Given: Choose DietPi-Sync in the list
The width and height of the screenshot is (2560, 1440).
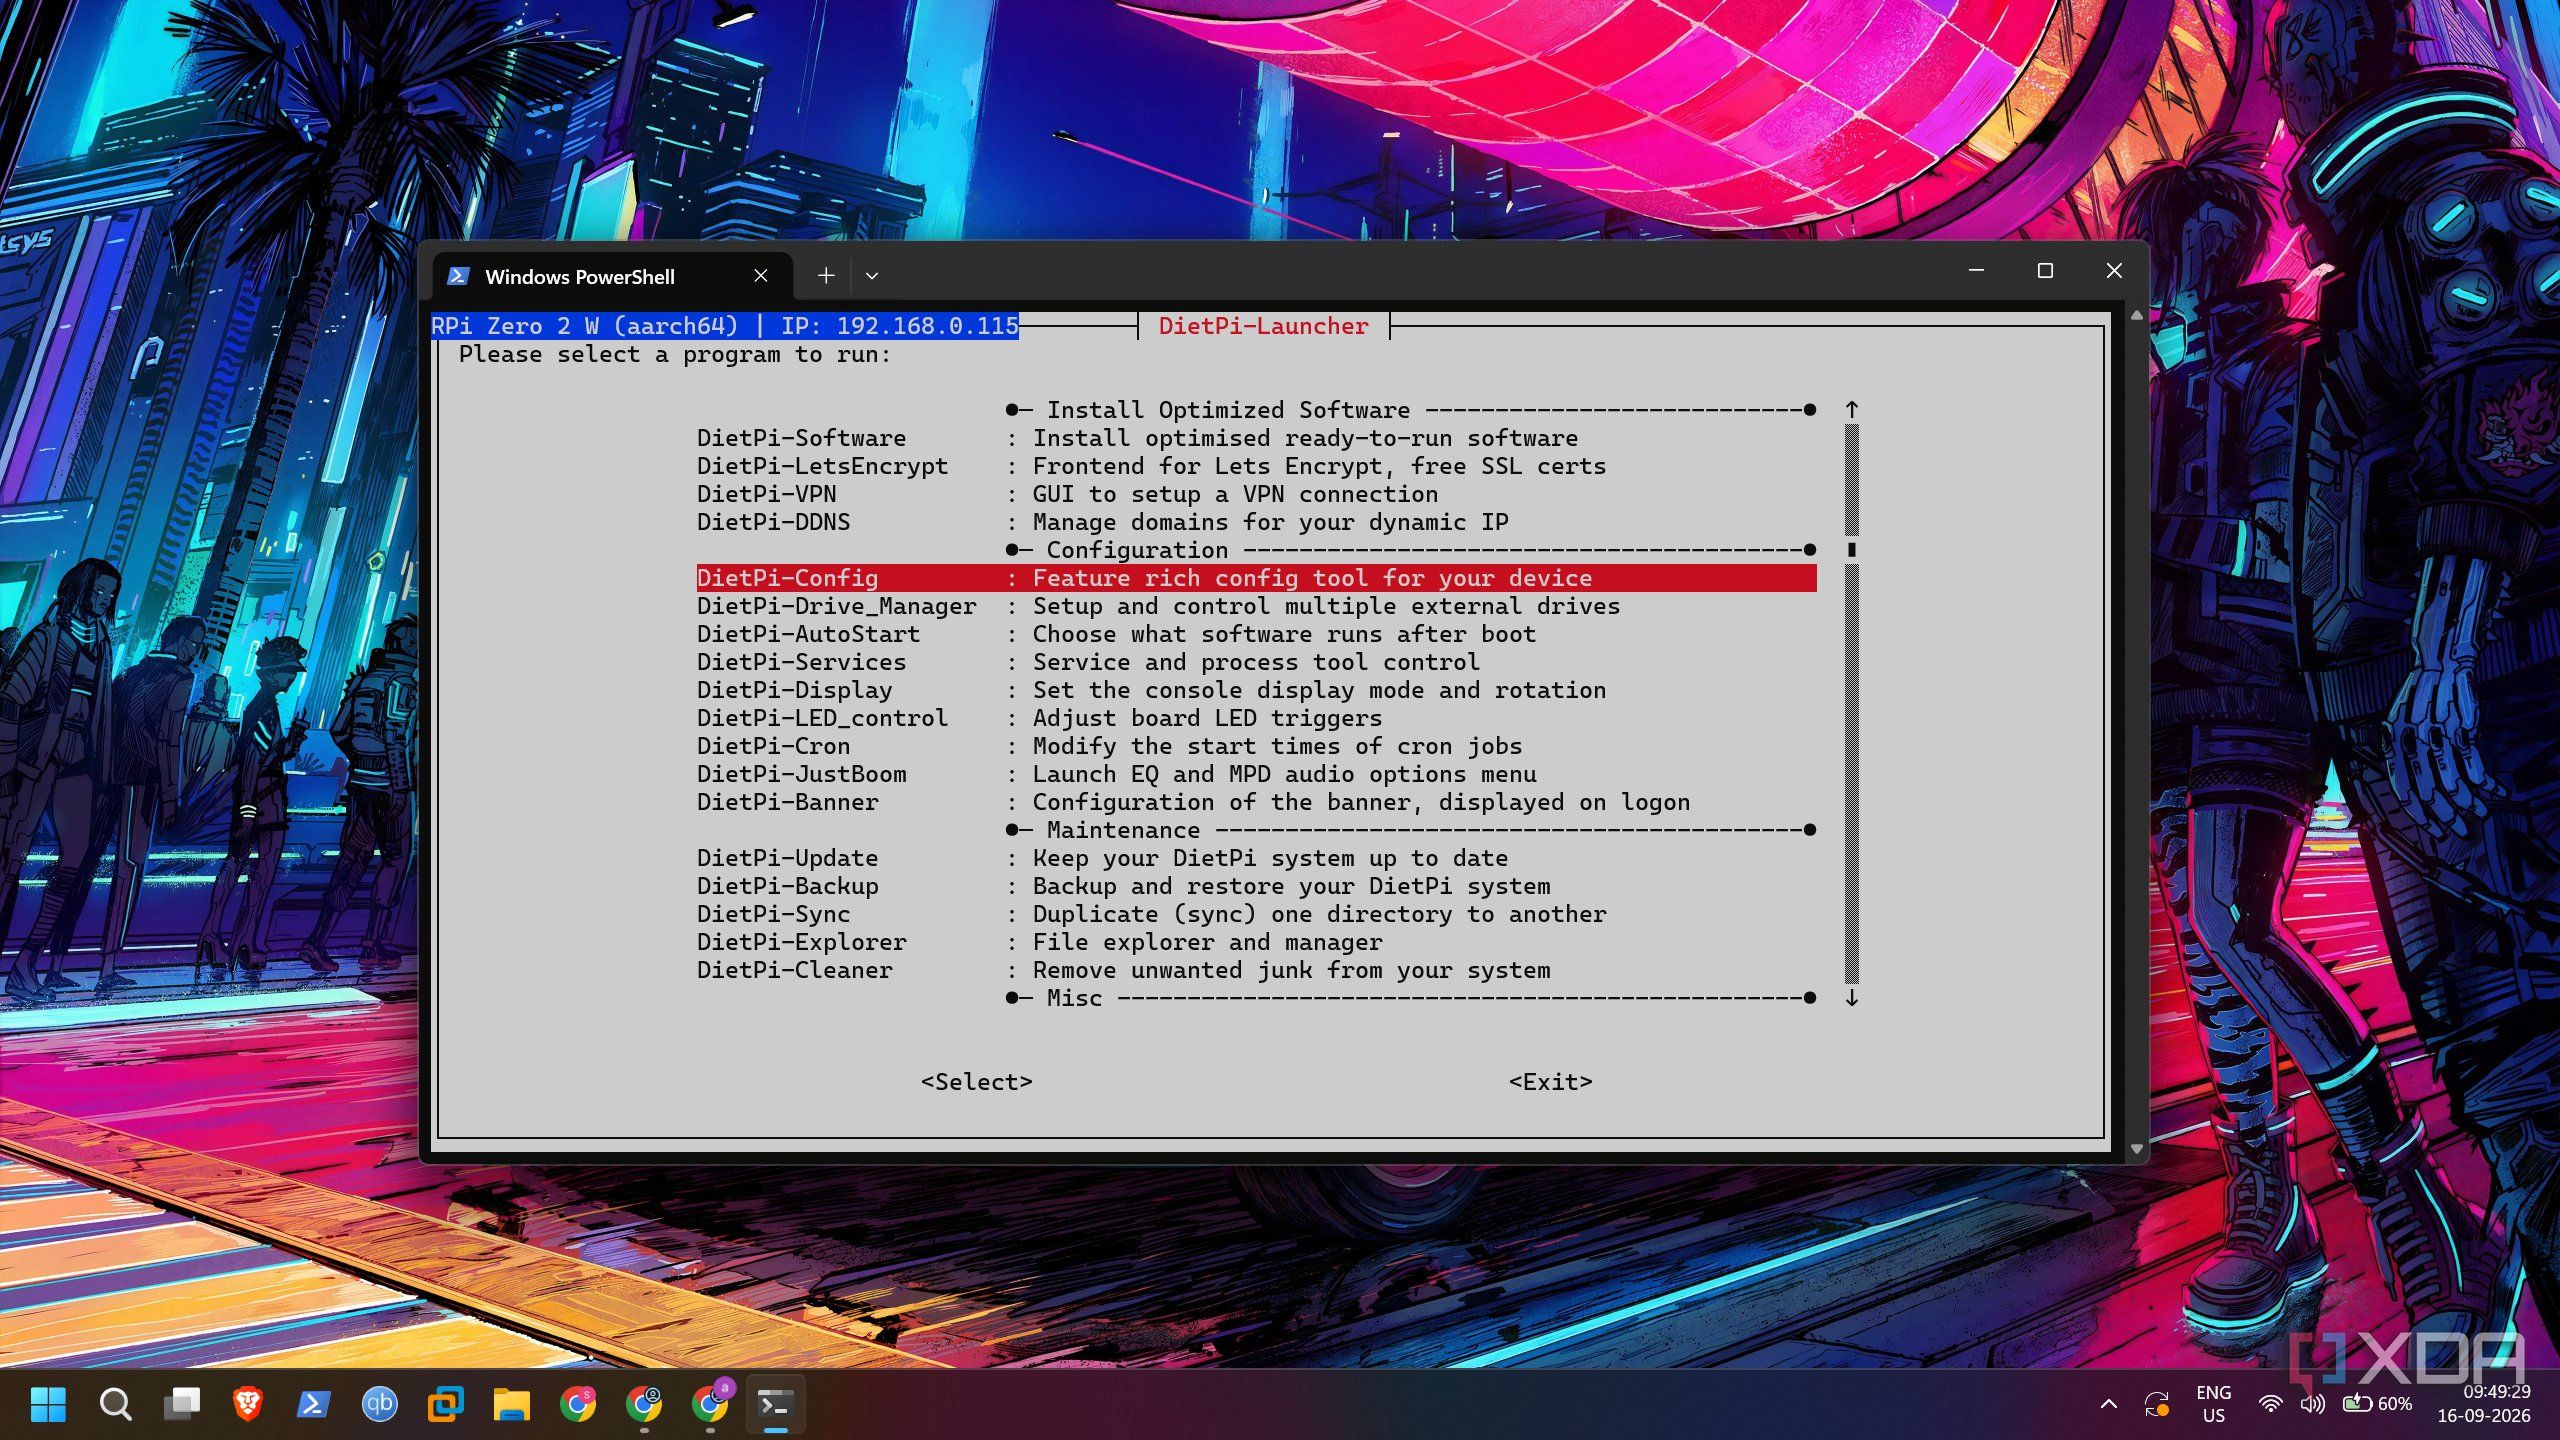Looking at the screenshot, I should (x=1256, y=914).
